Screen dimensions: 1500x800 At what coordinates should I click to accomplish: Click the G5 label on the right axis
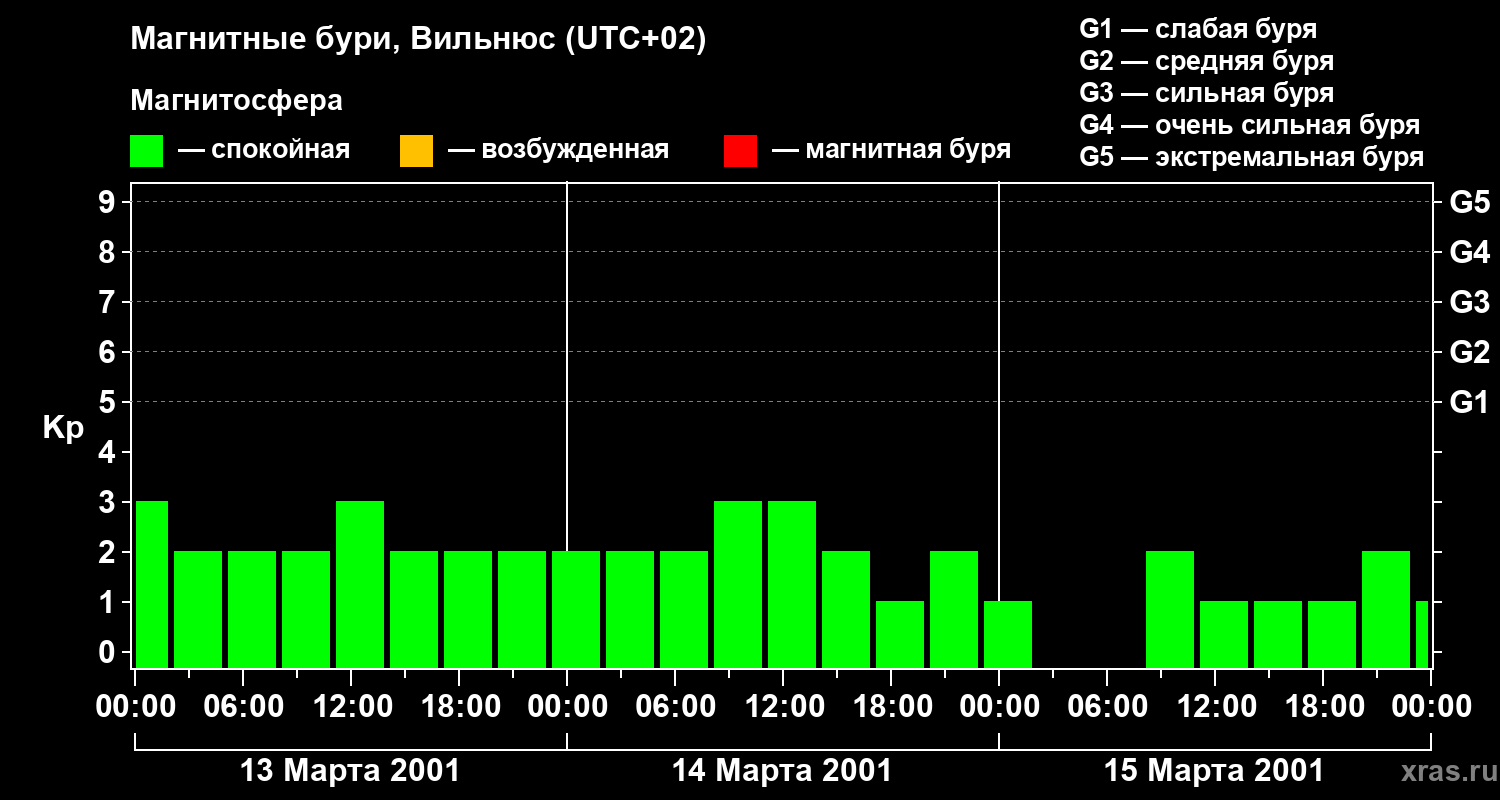(x=1469, y=202)
